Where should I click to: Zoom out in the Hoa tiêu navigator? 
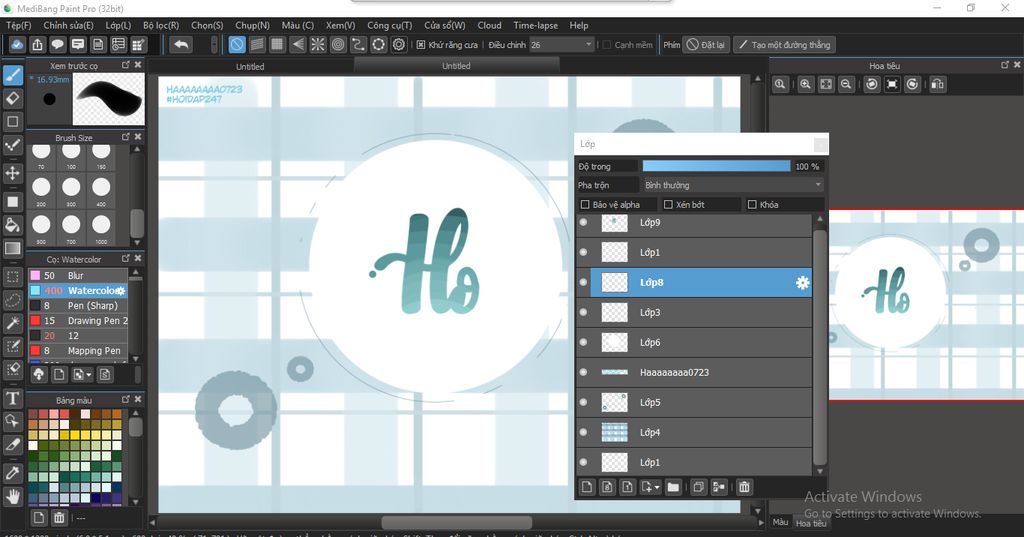[846, 84]
